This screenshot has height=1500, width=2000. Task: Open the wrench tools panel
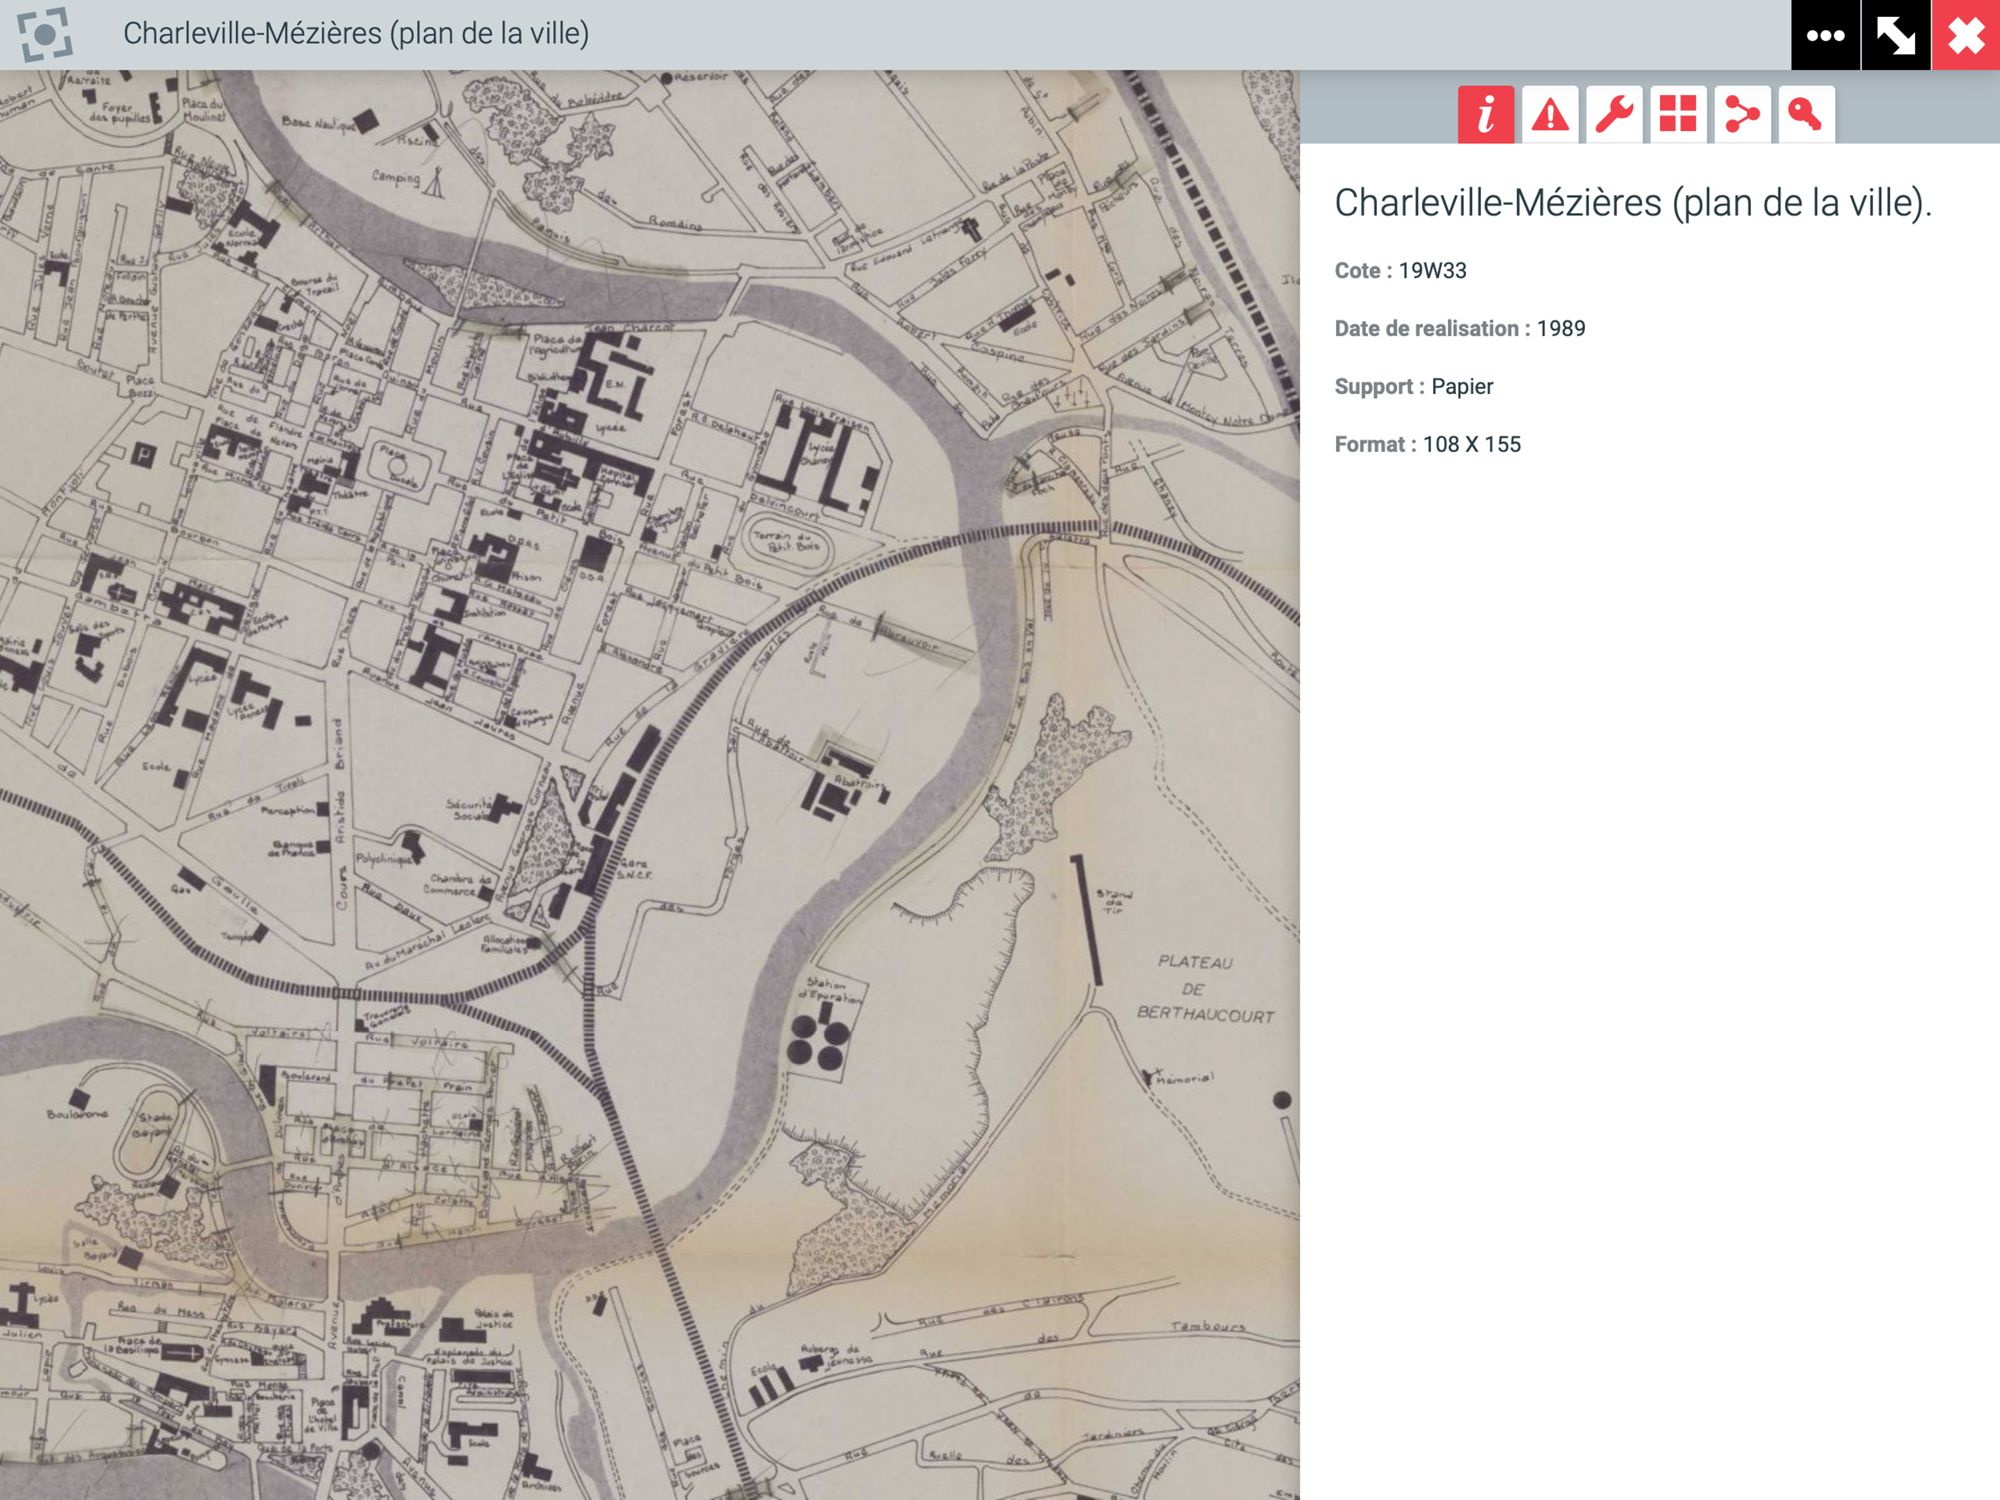click(x=1614, y=114)
